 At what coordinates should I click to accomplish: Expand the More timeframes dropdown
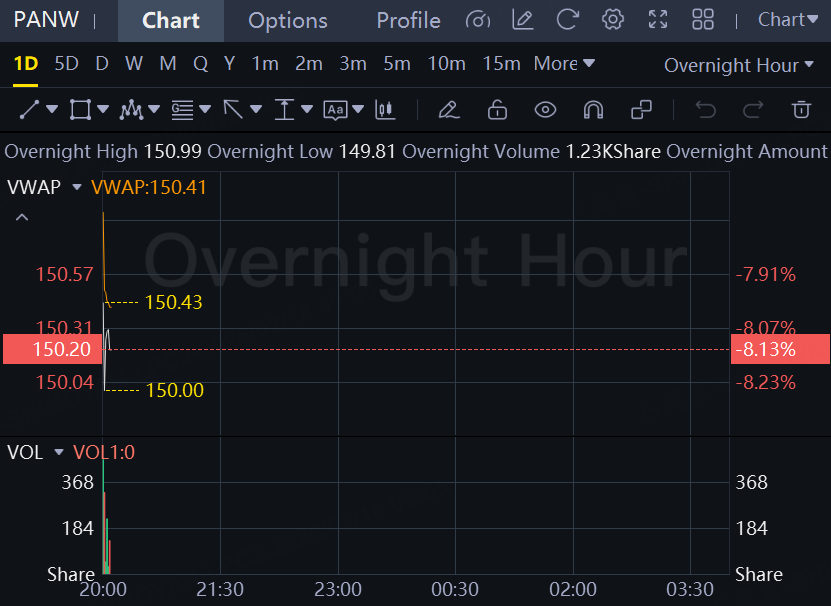564,64
